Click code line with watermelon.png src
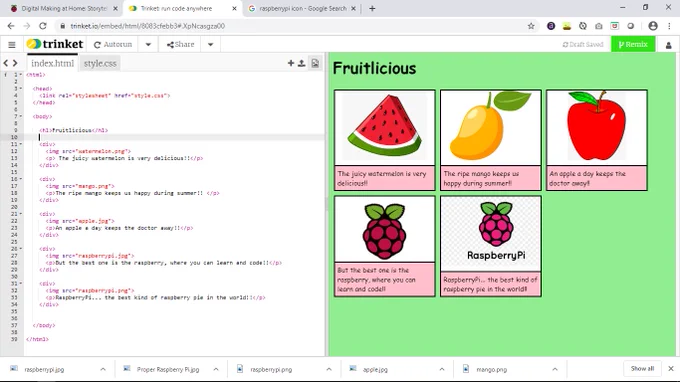Viewport: 680px width, 382px height. click(88, 151)
